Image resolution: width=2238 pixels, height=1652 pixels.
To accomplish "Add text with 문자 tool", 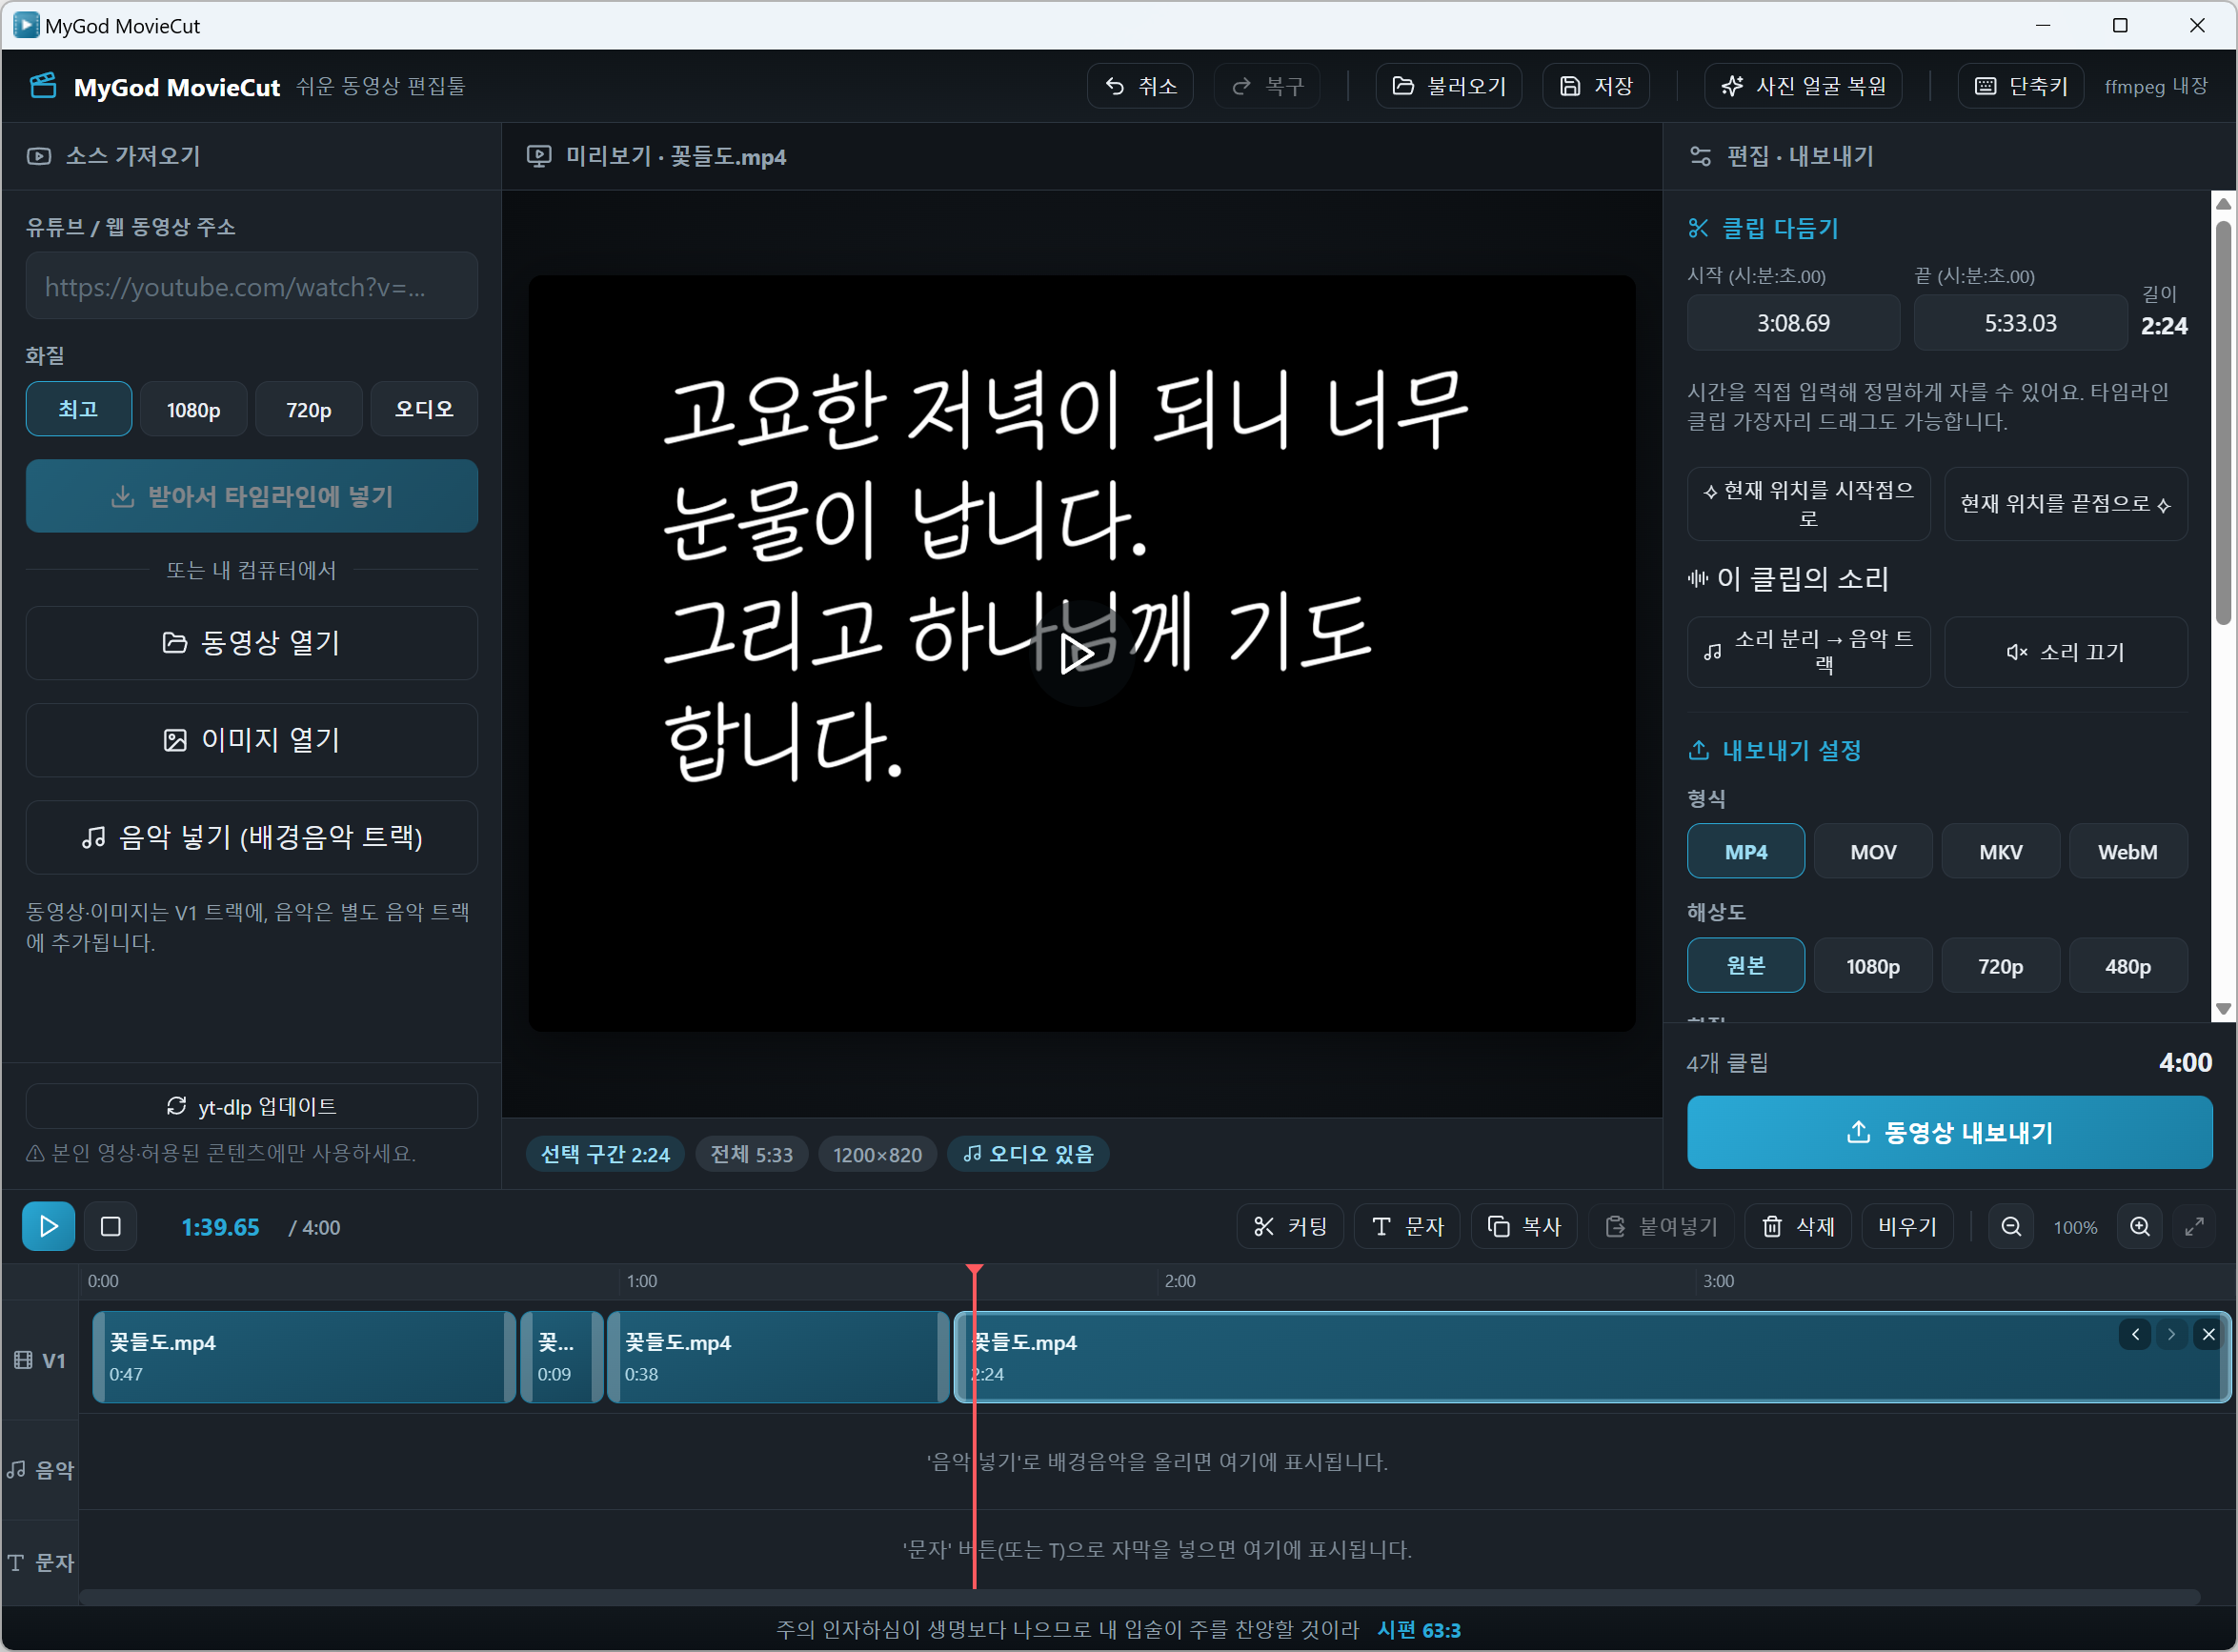I will click(1407, 1226).
